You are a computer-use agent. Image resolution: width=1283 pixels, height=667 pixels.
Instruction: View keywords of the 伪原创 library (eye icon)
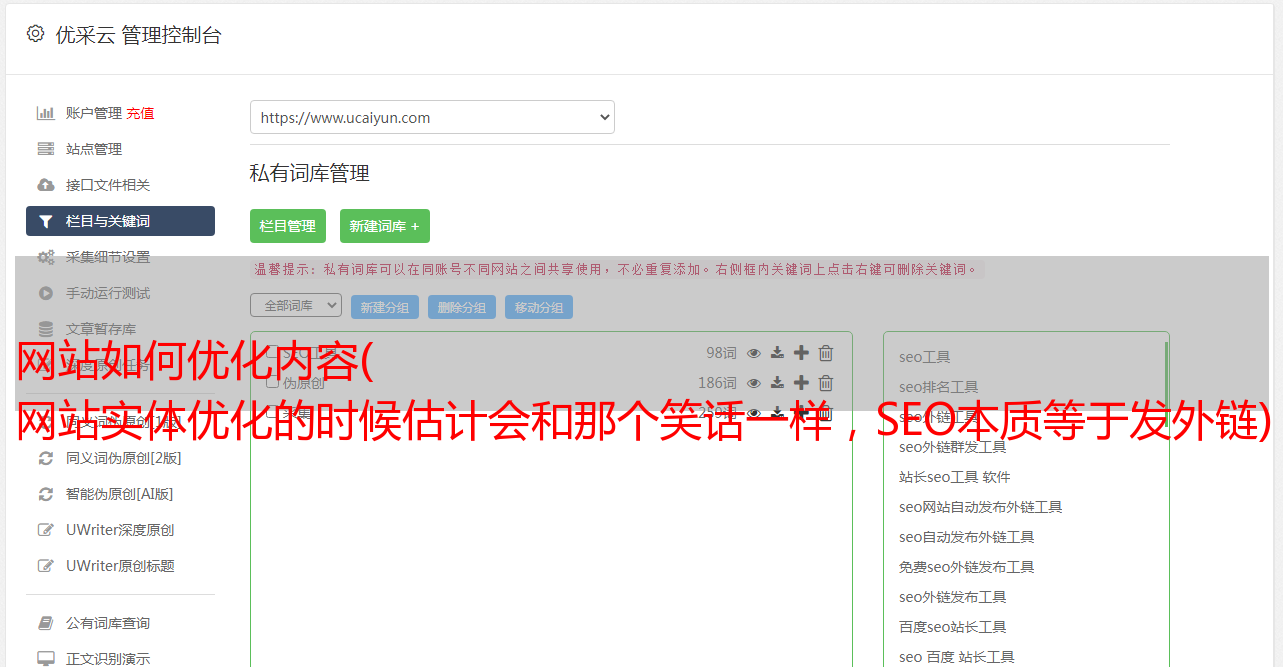click(754, 383)
